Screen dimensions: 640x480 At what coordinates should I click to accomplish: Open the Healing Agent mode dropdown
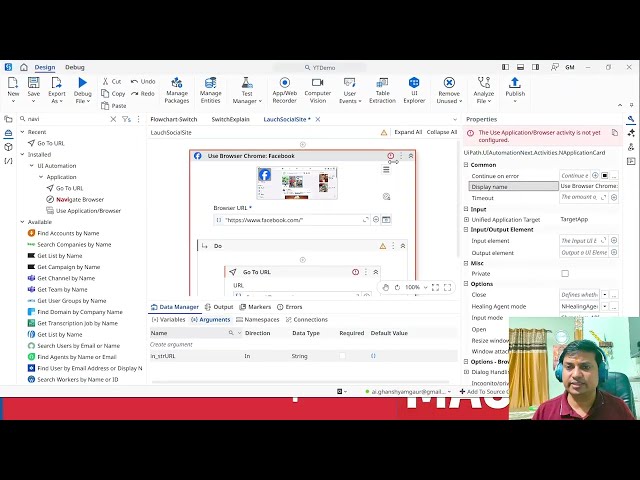[x=605, y=306]
